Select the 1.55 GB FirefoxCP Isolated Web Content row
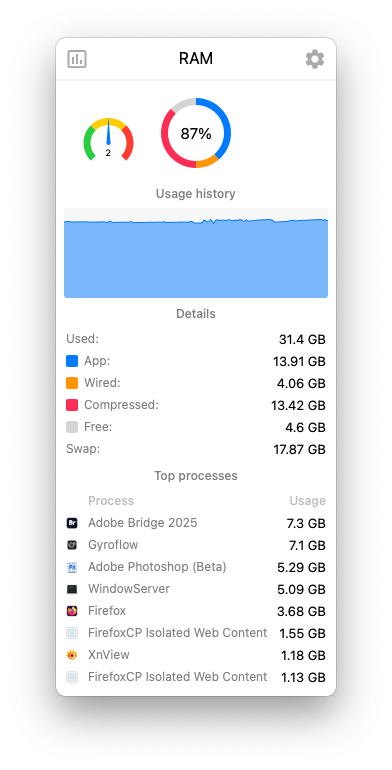 tap(196, 633)
